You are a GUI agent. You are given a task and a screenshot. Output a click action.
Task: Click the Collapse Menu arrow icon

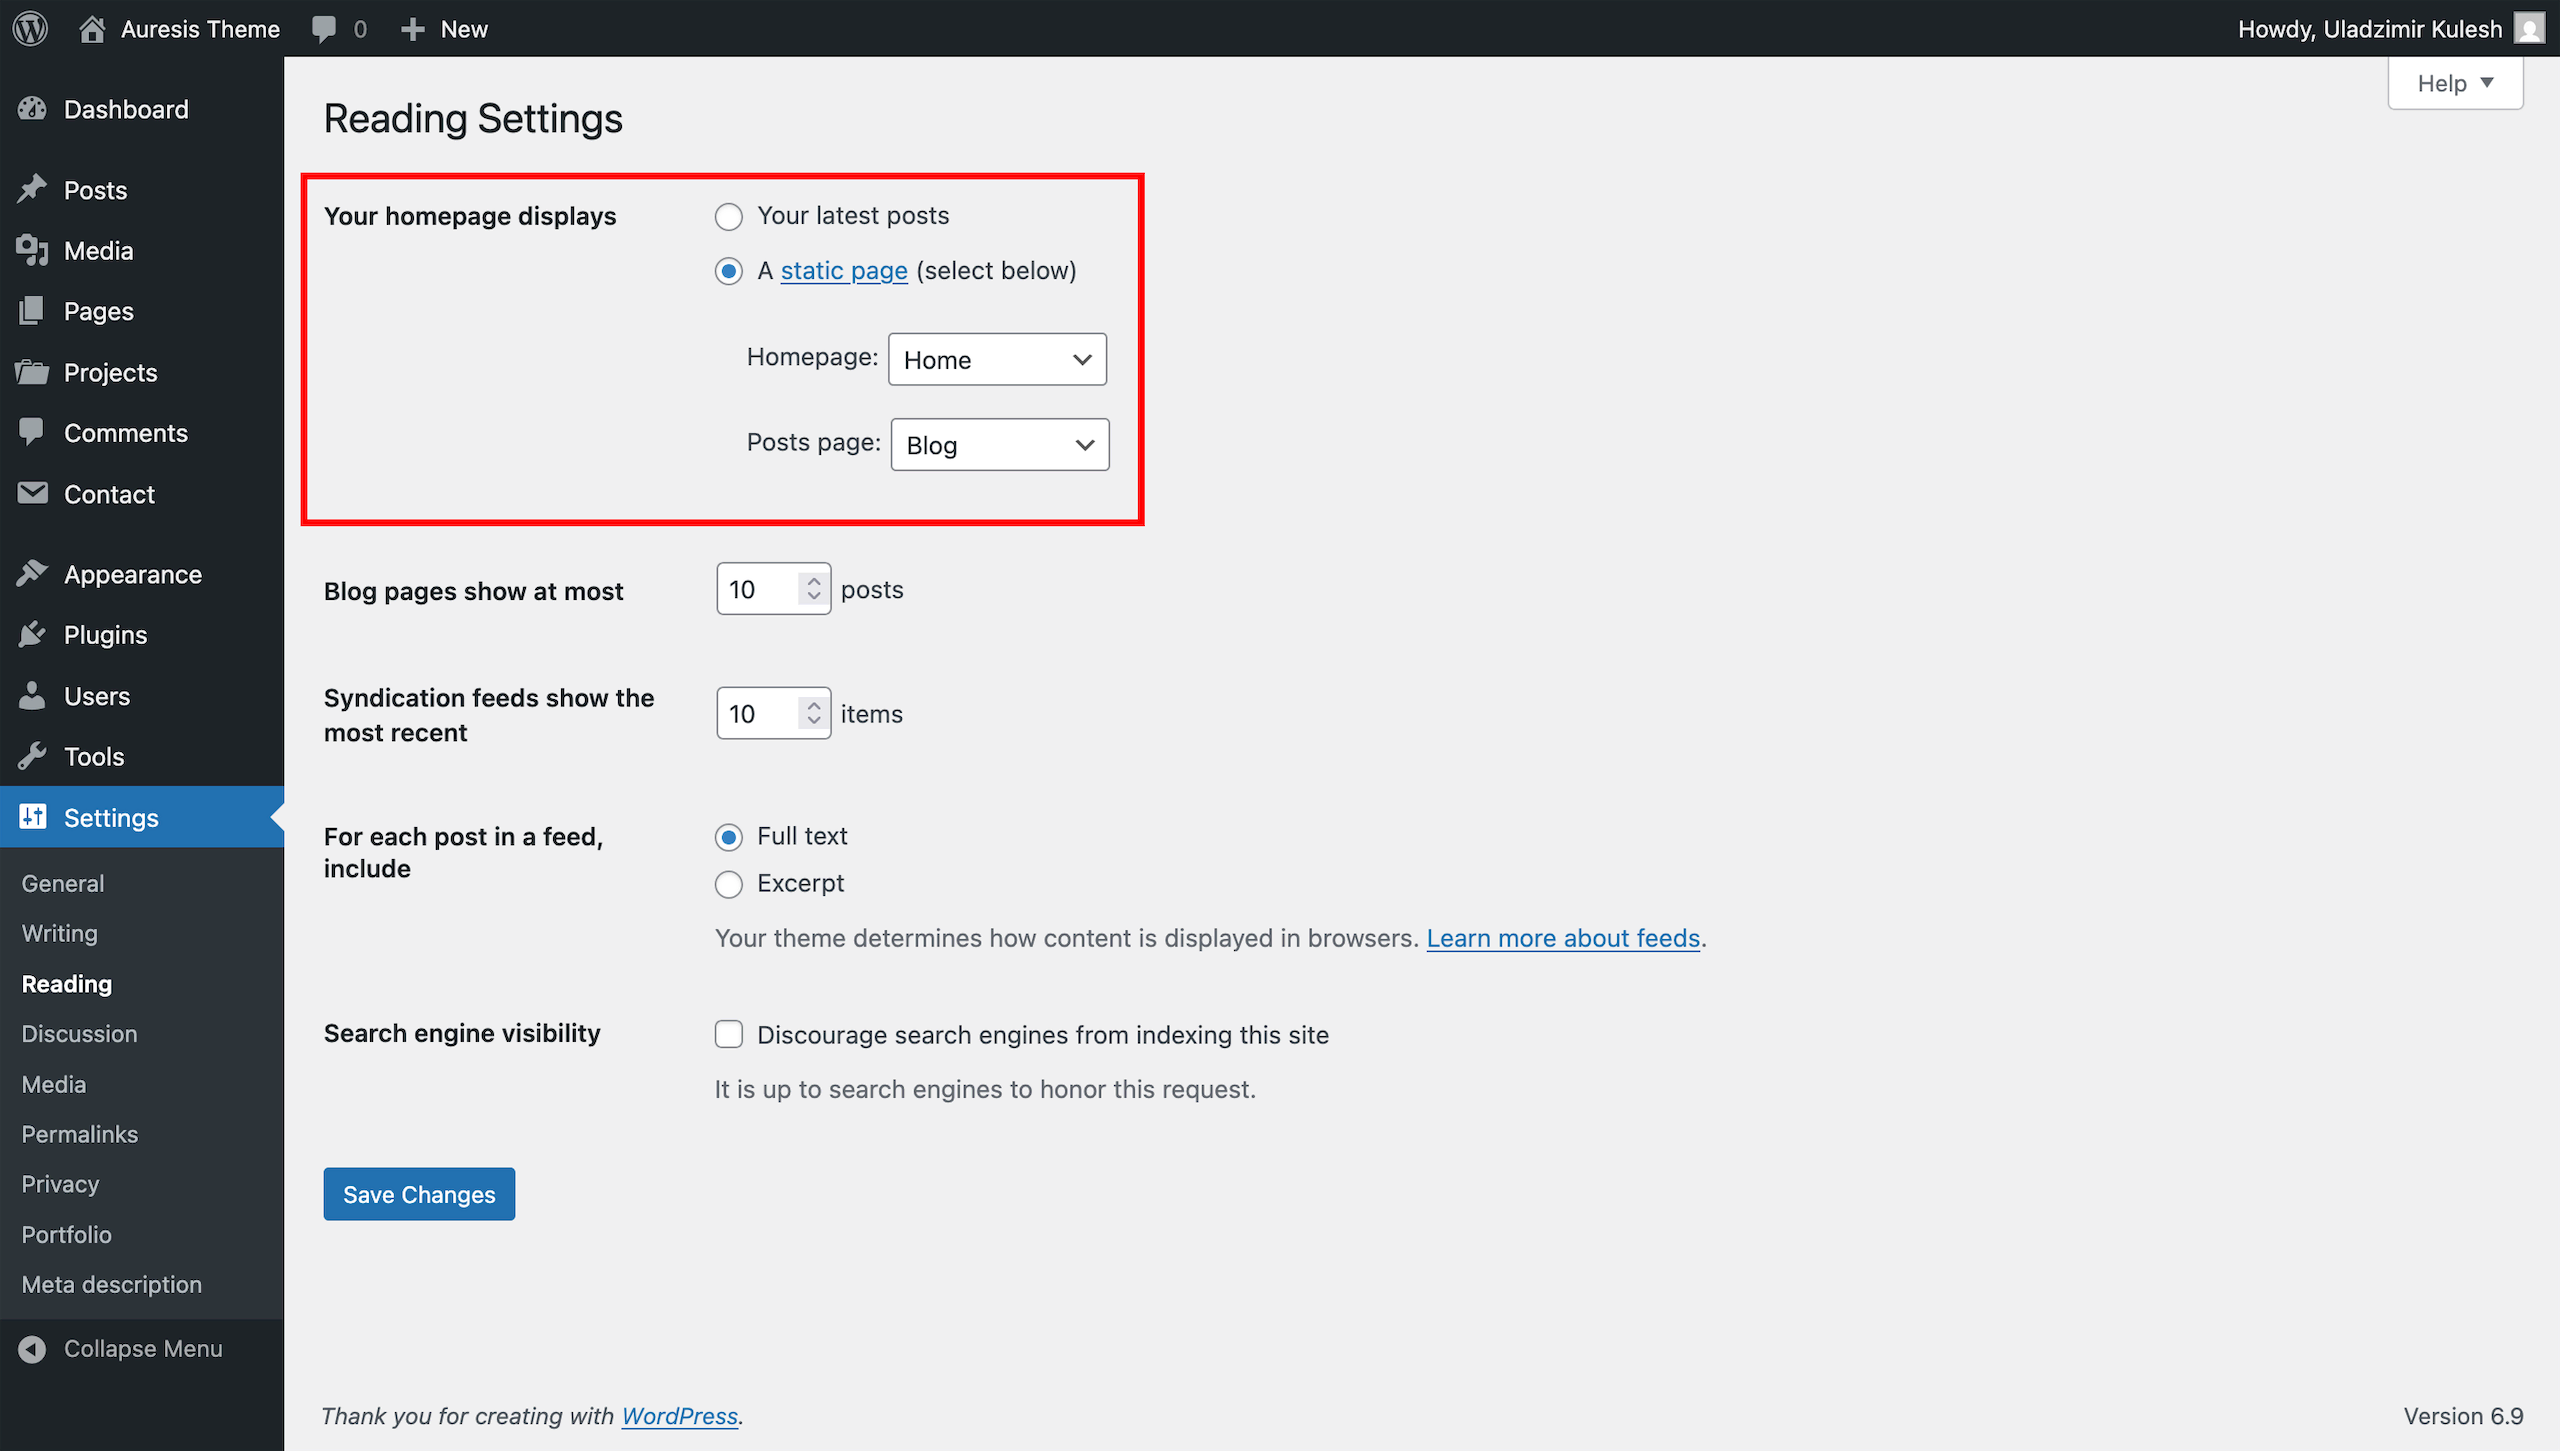tap(32, 1348)
